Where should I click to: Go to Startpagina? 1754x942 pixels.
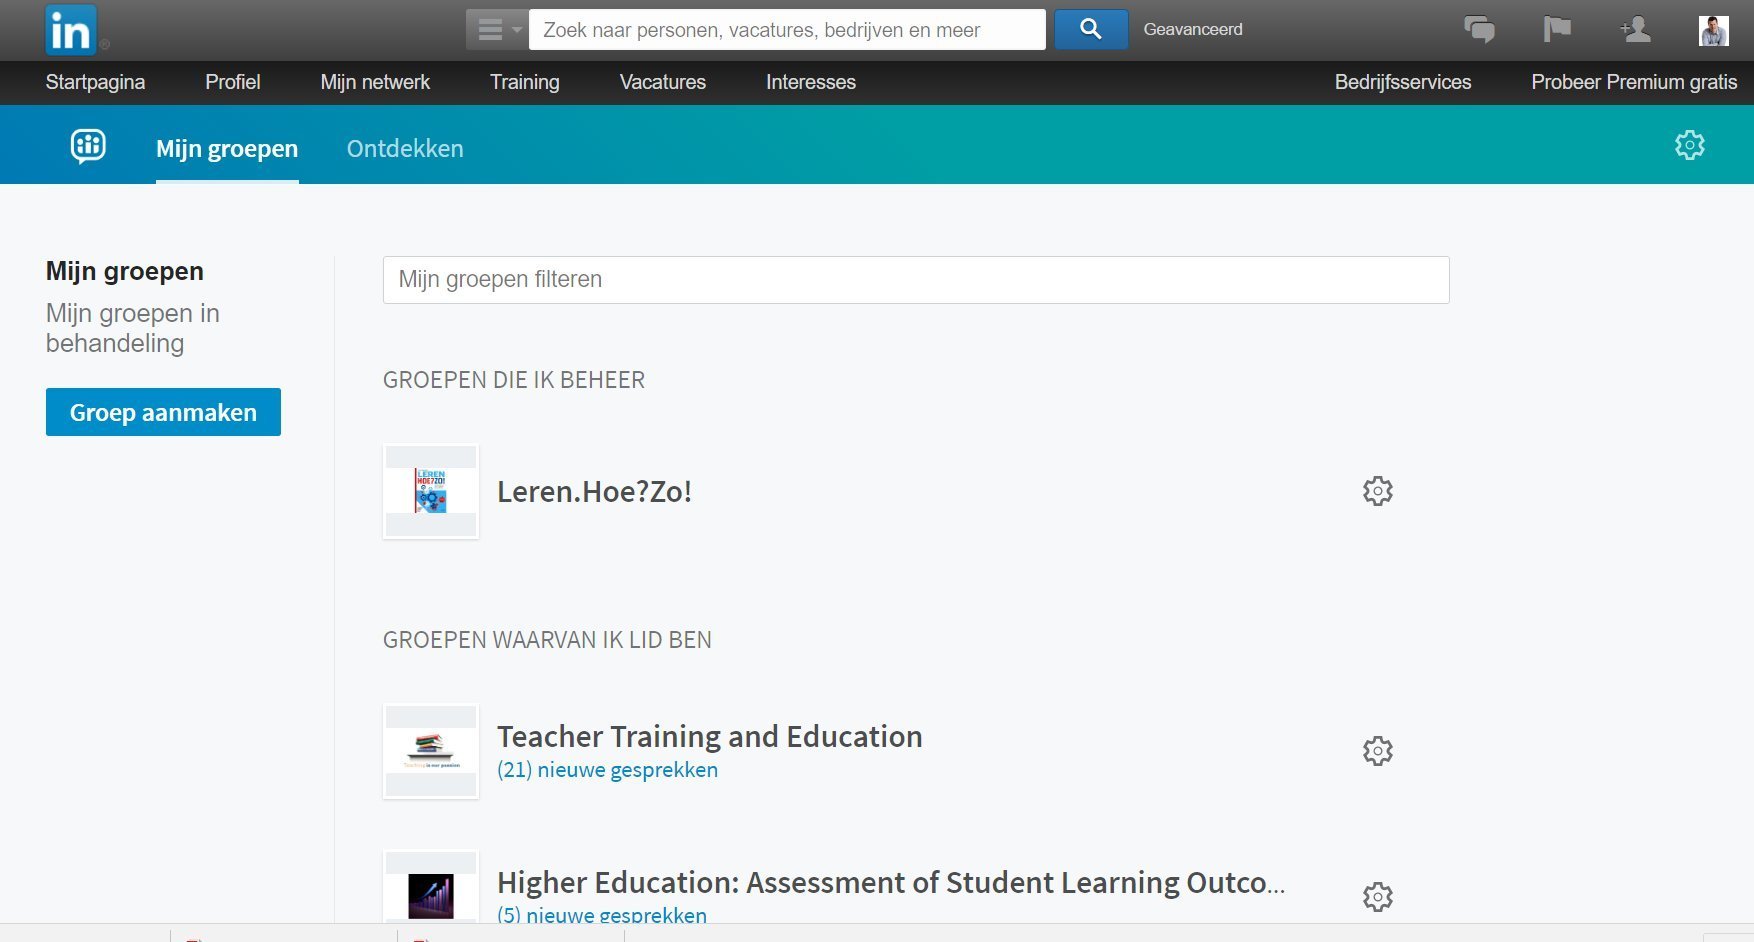tap(95, 82)
